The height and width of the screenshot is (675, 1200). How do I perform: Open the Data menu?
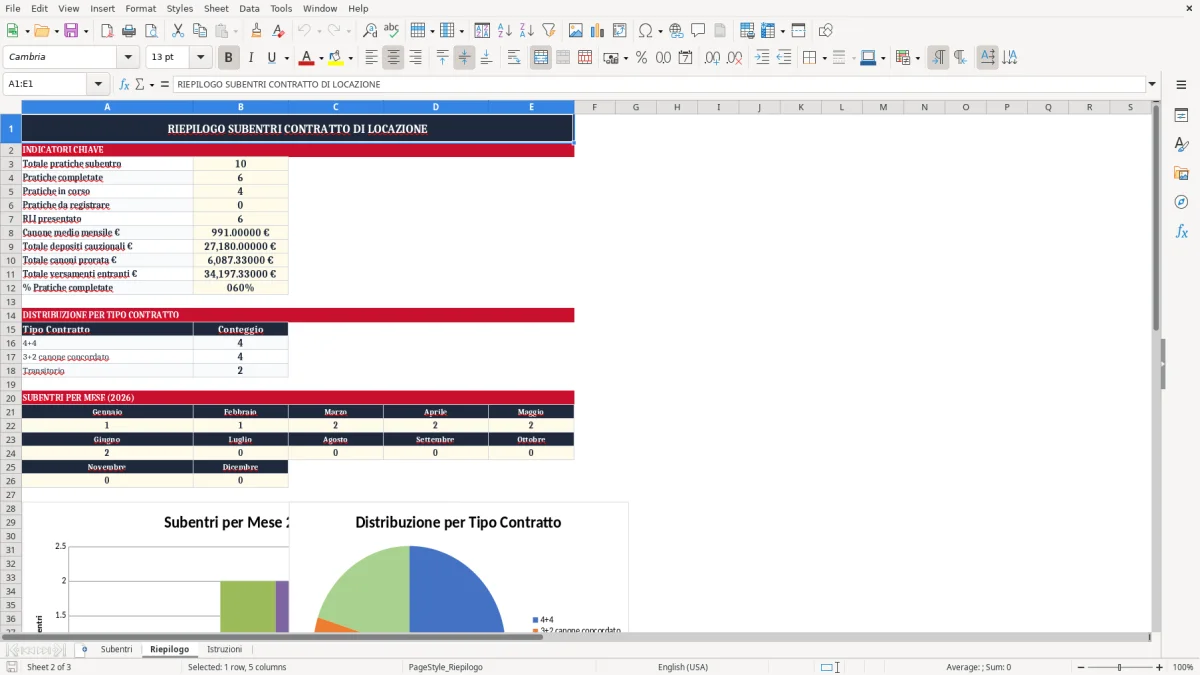click(x=249, y=8)
